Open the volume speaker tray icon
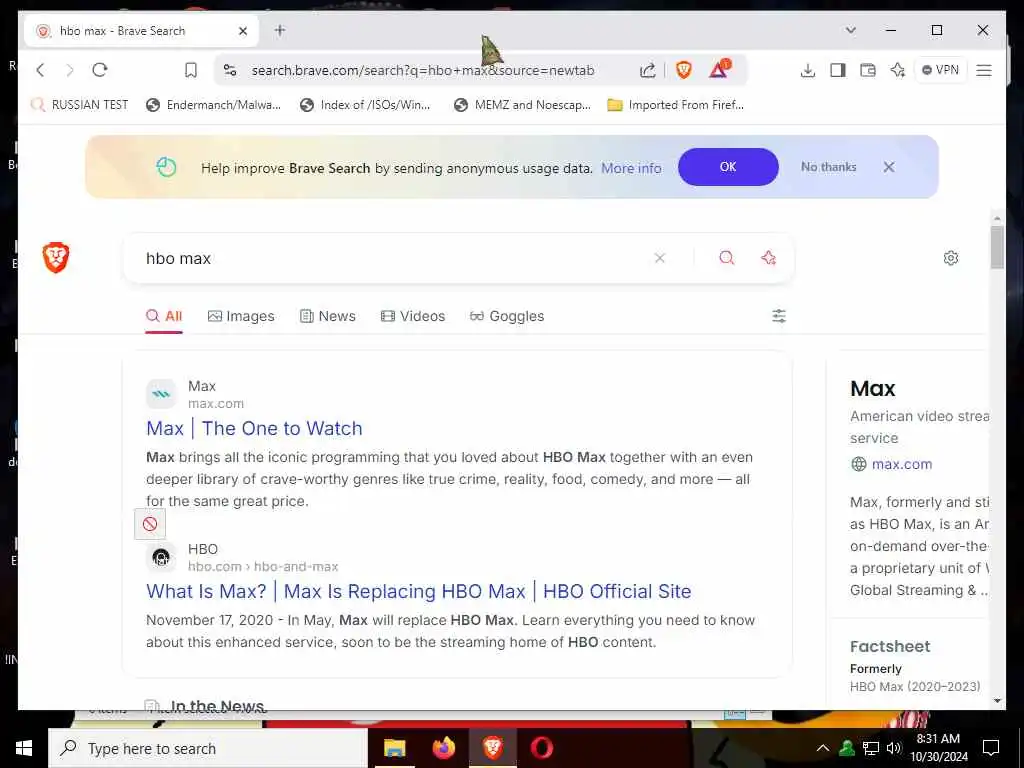 894,748
